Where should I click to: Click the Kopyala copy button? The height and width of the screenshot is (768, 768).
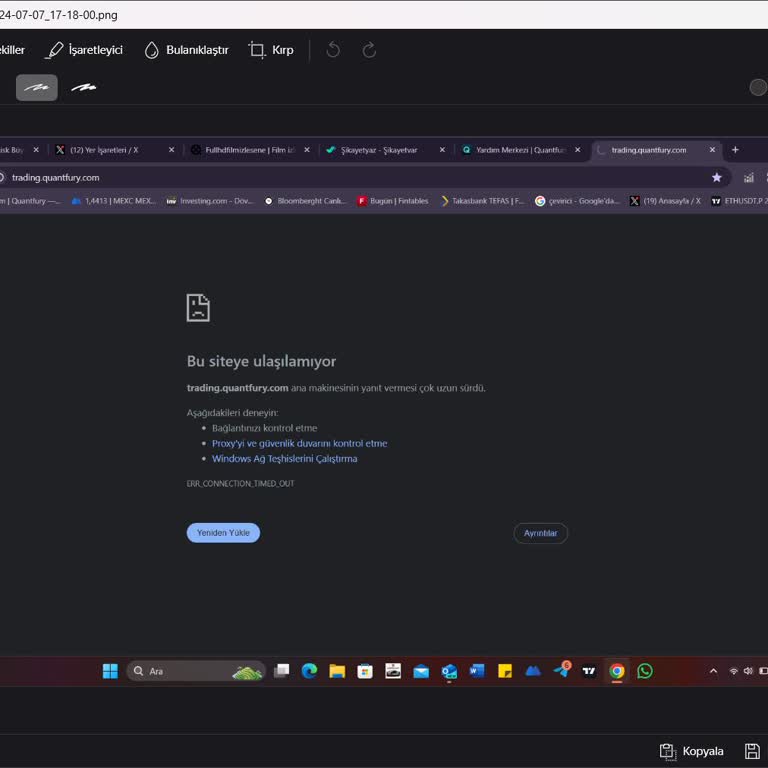691,751
